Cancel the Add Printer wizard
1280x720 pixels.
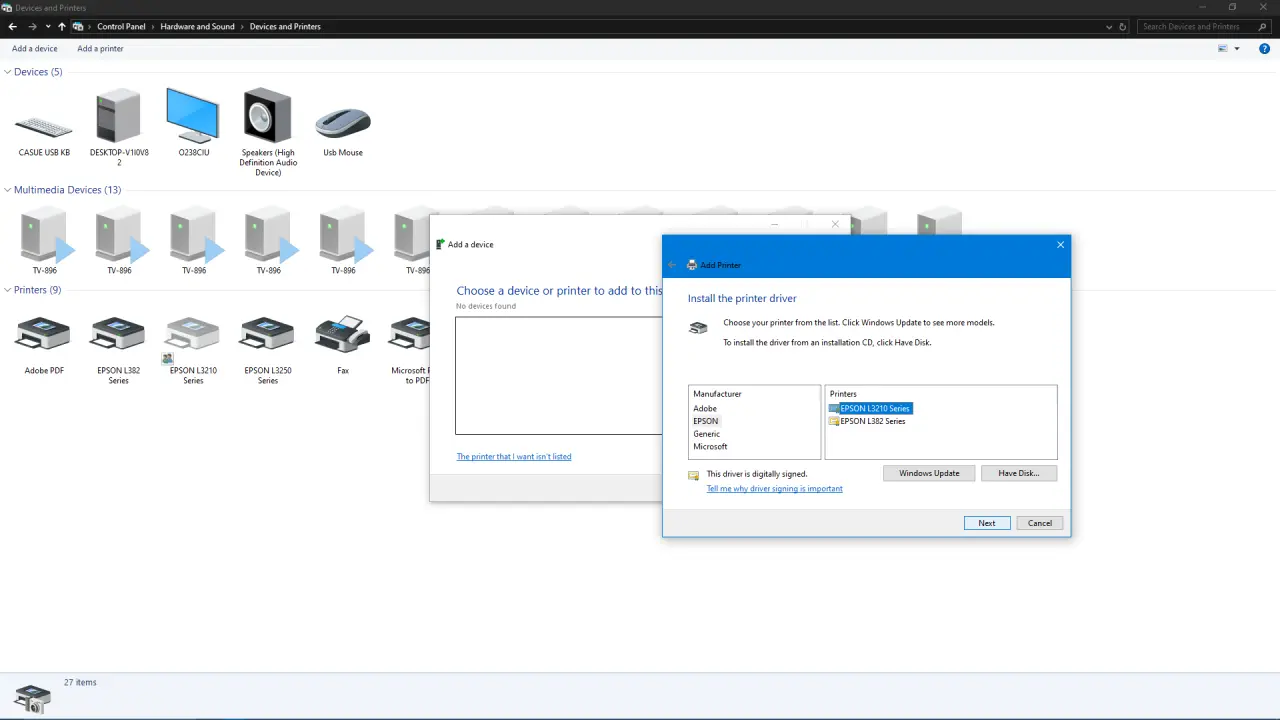[x=1040, y=523]
